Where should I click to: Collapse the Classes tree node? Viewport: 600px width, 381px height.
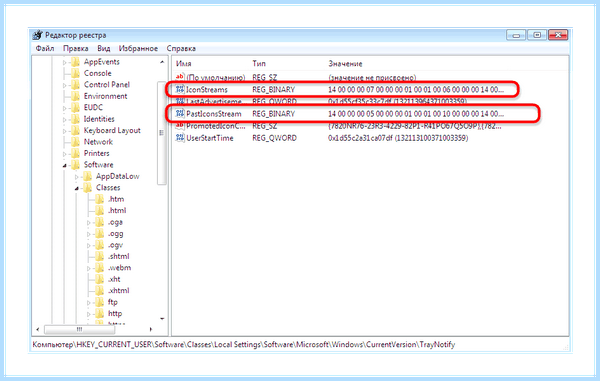[77, 188]
